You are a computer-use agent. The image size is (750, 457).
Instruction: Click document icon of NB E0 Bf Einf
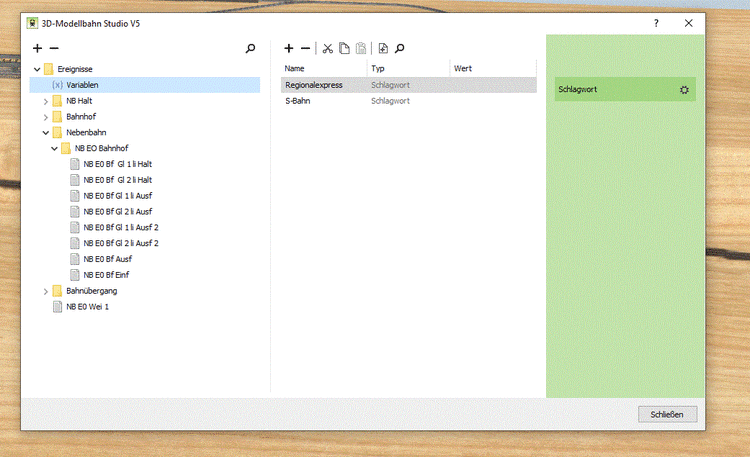pos(75,275)
